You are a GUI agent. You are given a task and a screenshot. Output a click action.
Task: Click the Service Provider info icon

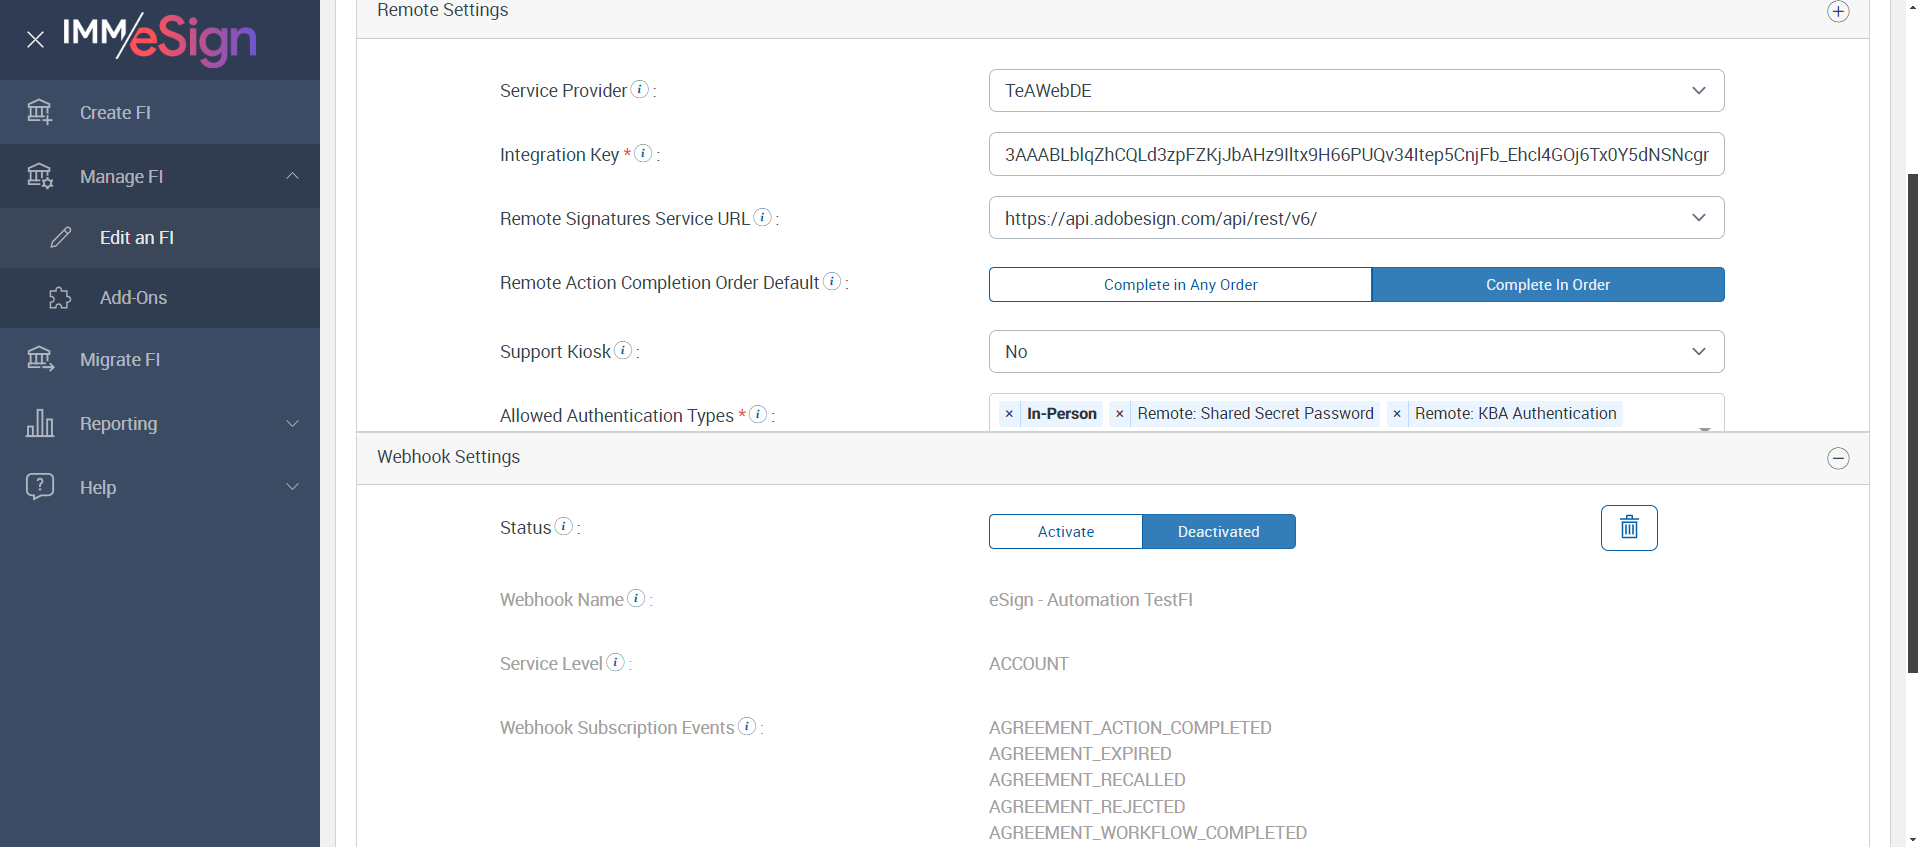640,89
